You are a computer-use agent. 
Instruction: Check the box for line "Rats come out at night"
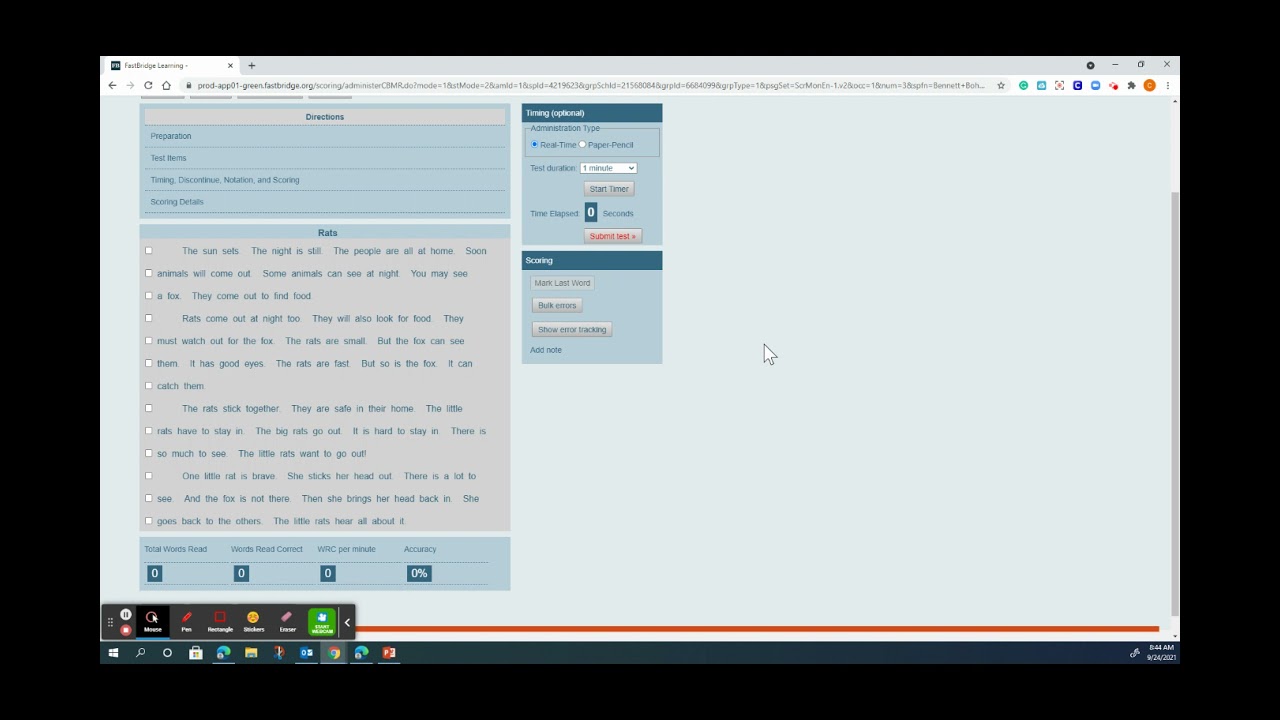point(149,318)
